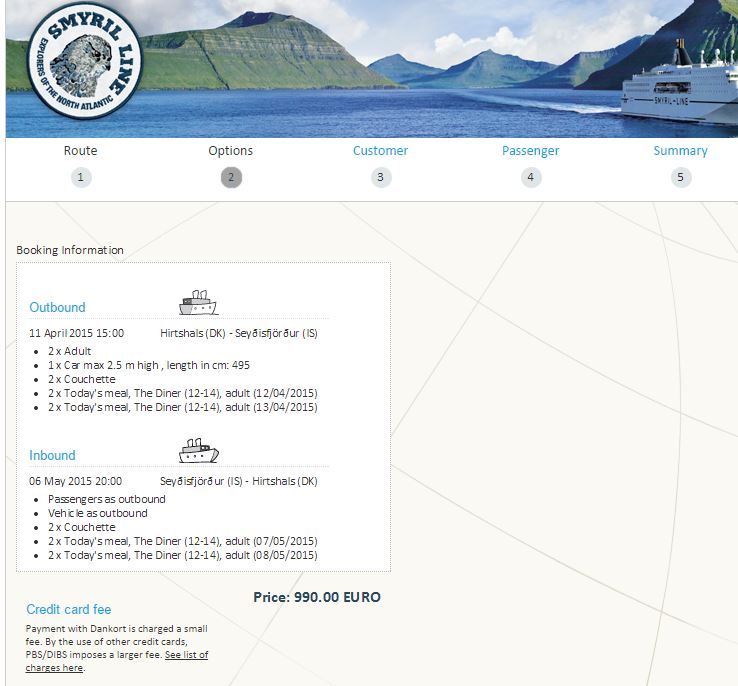Click the outbound '2 x Couchette' line

[81, 379]
